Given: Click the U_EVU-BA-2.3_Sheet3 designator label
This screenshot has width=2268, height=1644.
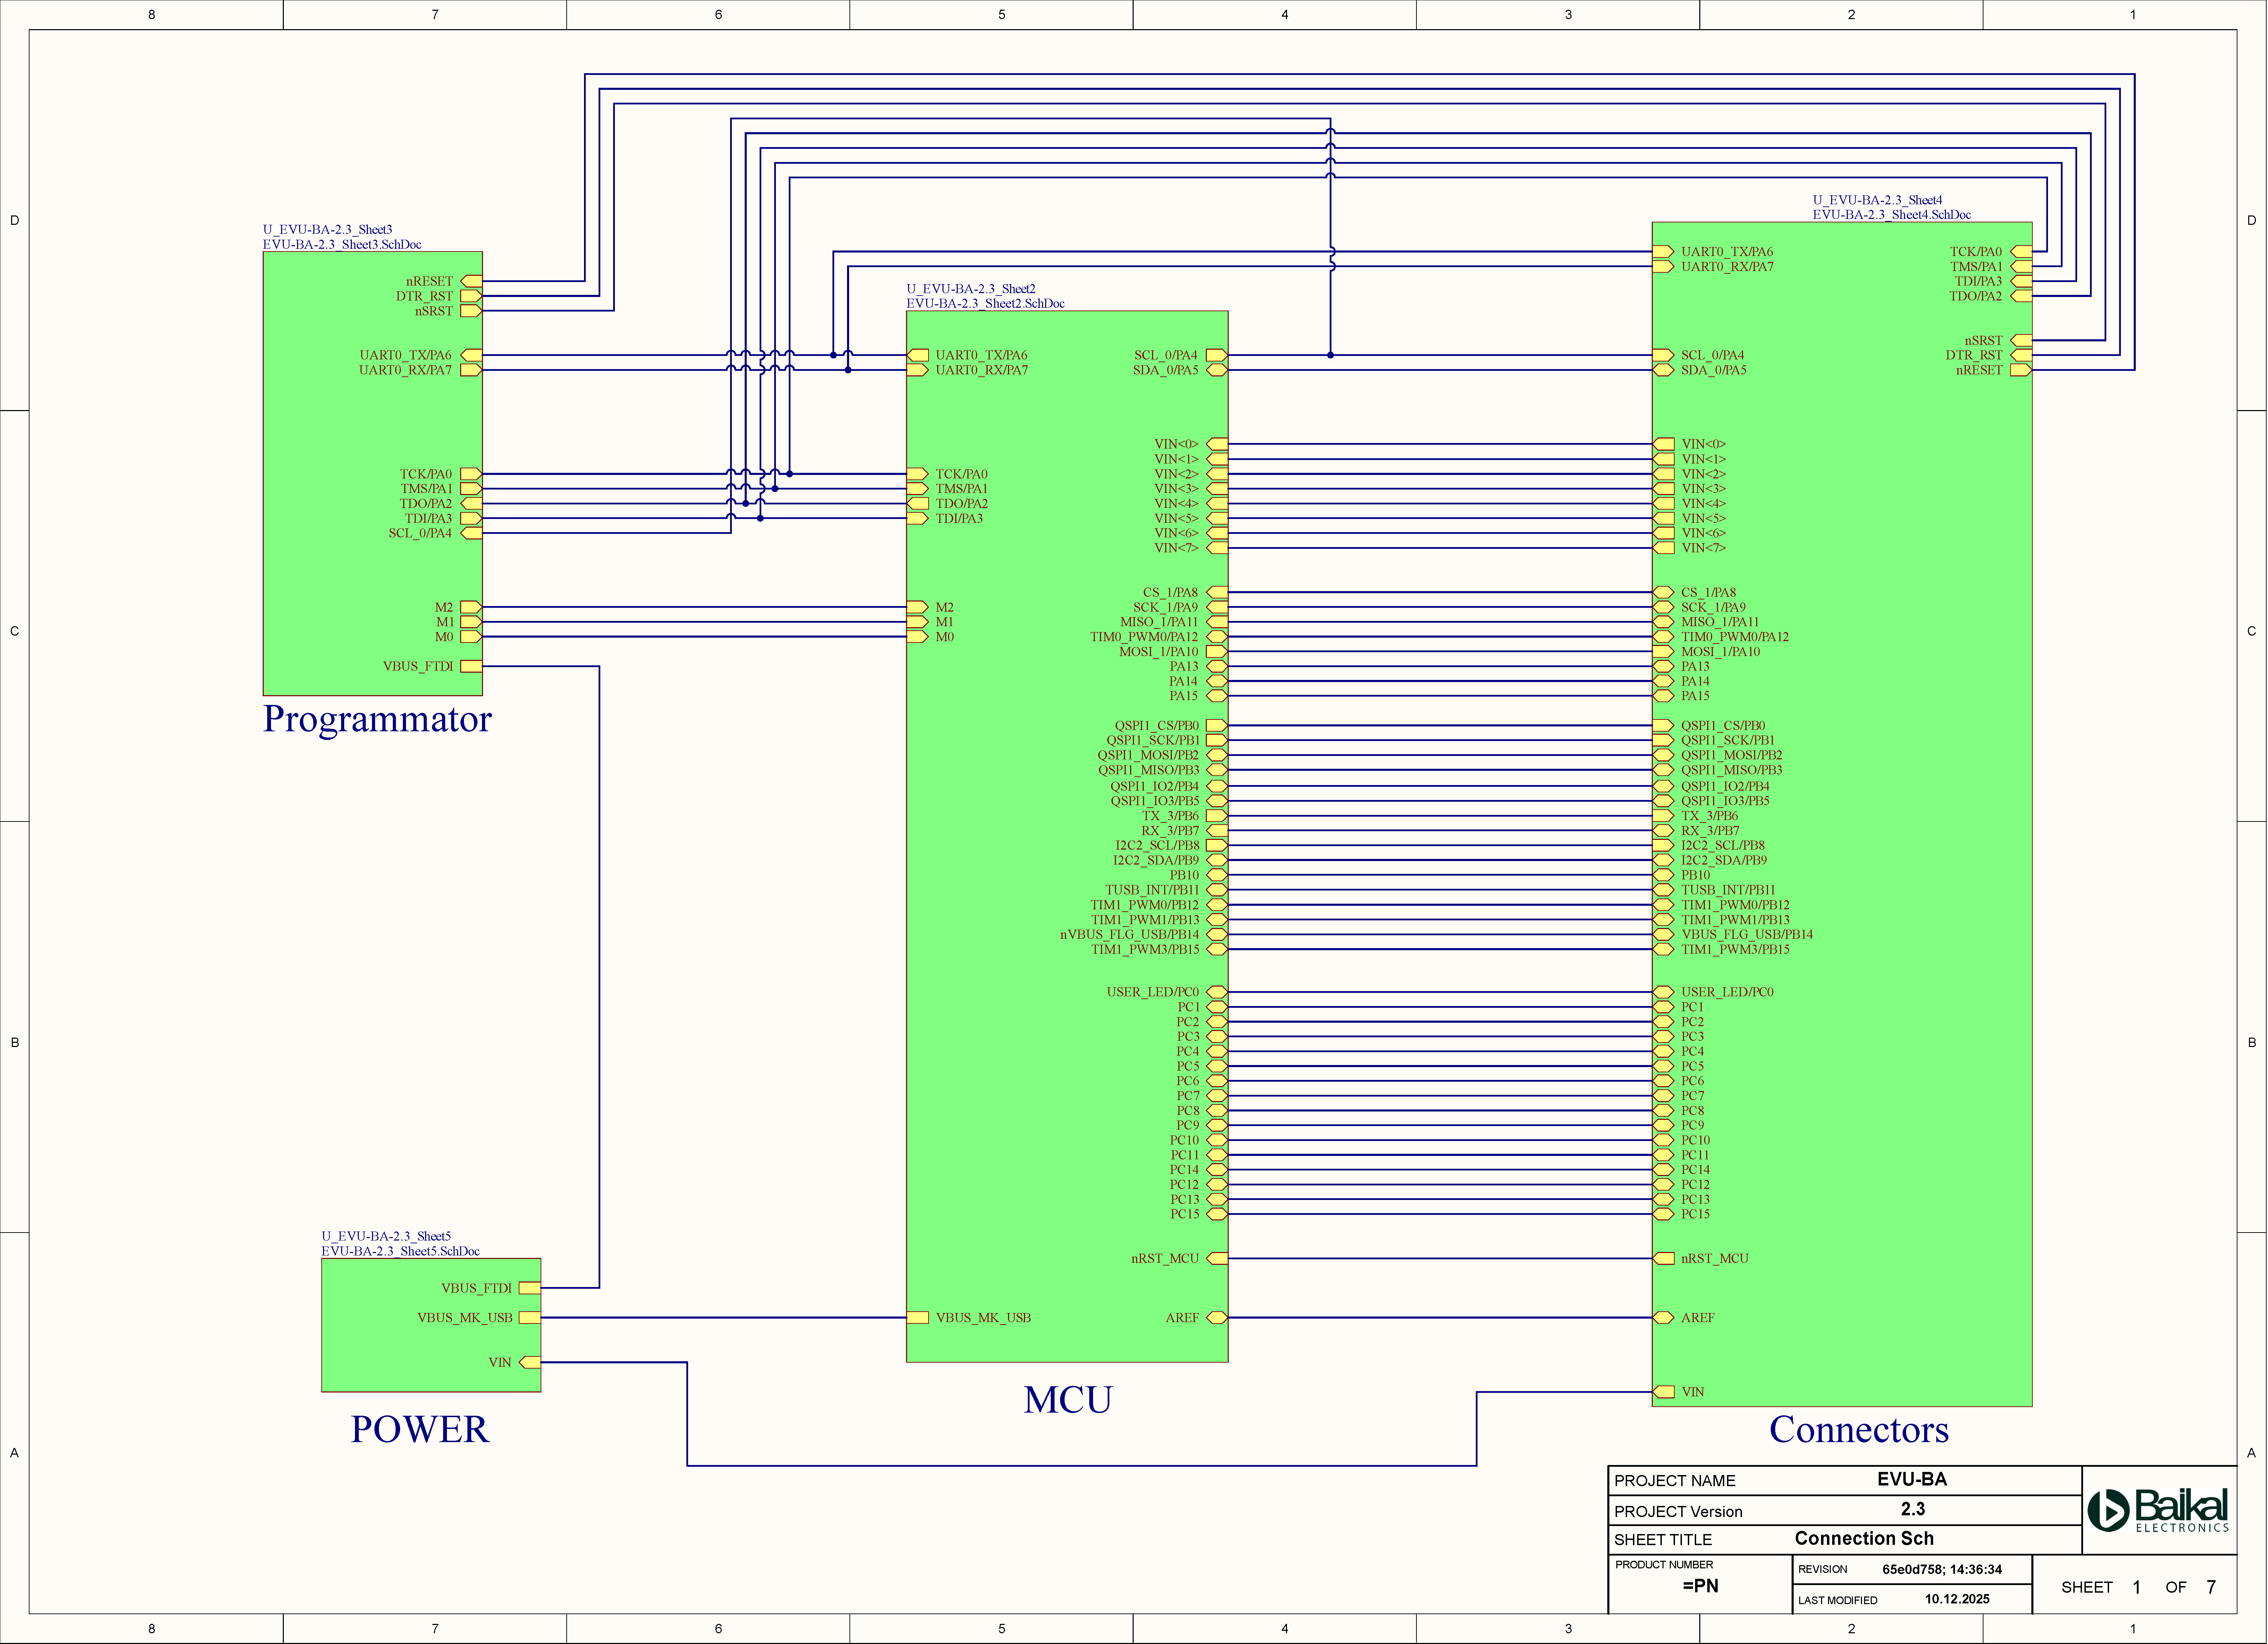Looking at the screenshot, I should pos(328,230).
